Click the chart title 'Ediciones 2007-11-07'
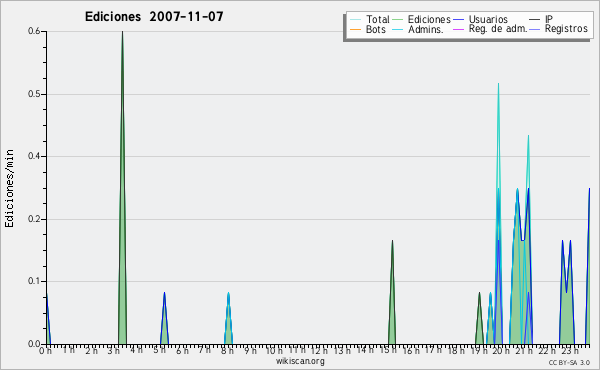The width and height of the screenshot is (600, 370). (x=154, y=17)
